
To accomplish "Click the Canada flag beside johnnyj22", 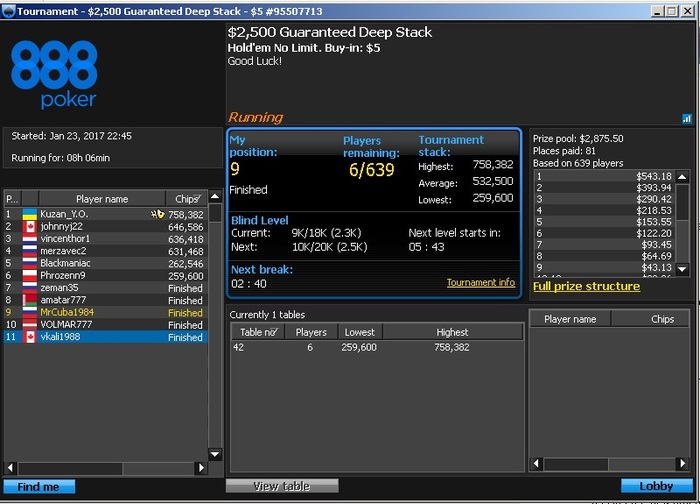I will click(30, 227).
